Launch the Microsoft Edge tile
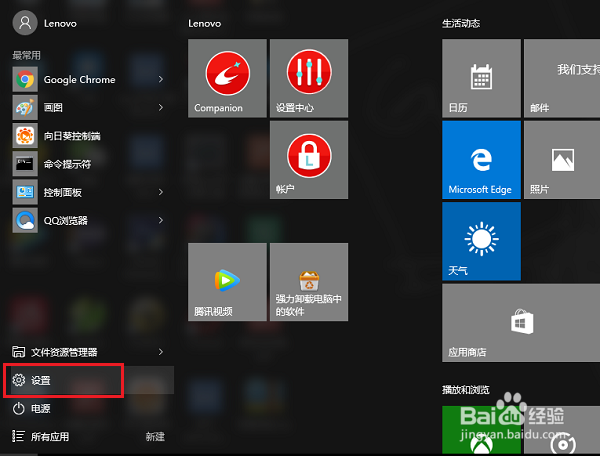The image size is (600, 456). [x=481, y=160]
